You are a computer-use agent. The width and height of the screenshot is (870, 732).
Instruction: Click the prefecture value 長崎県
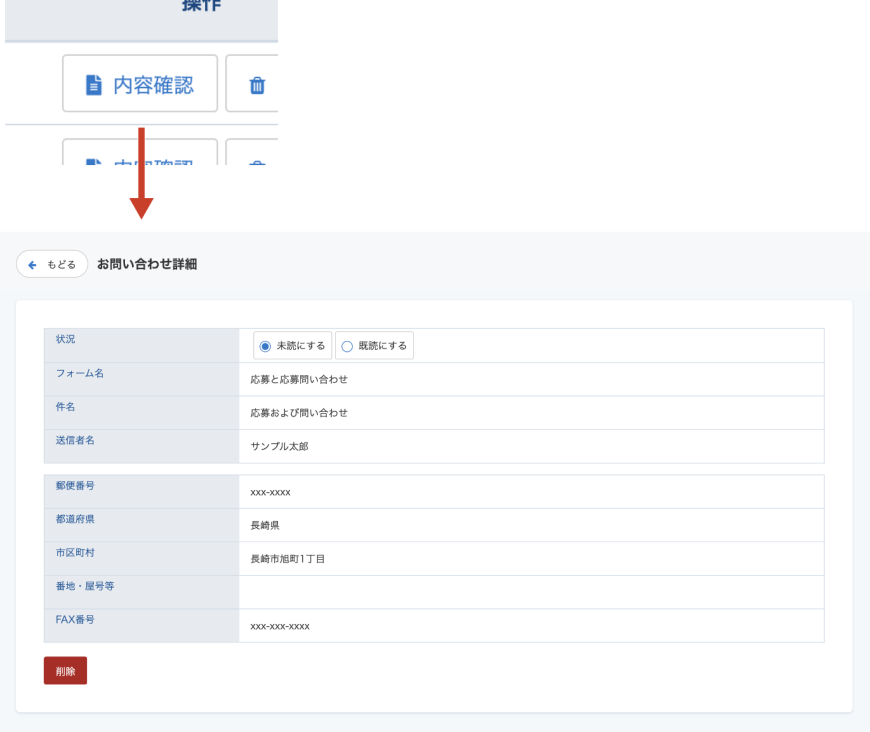pos(265,525)
